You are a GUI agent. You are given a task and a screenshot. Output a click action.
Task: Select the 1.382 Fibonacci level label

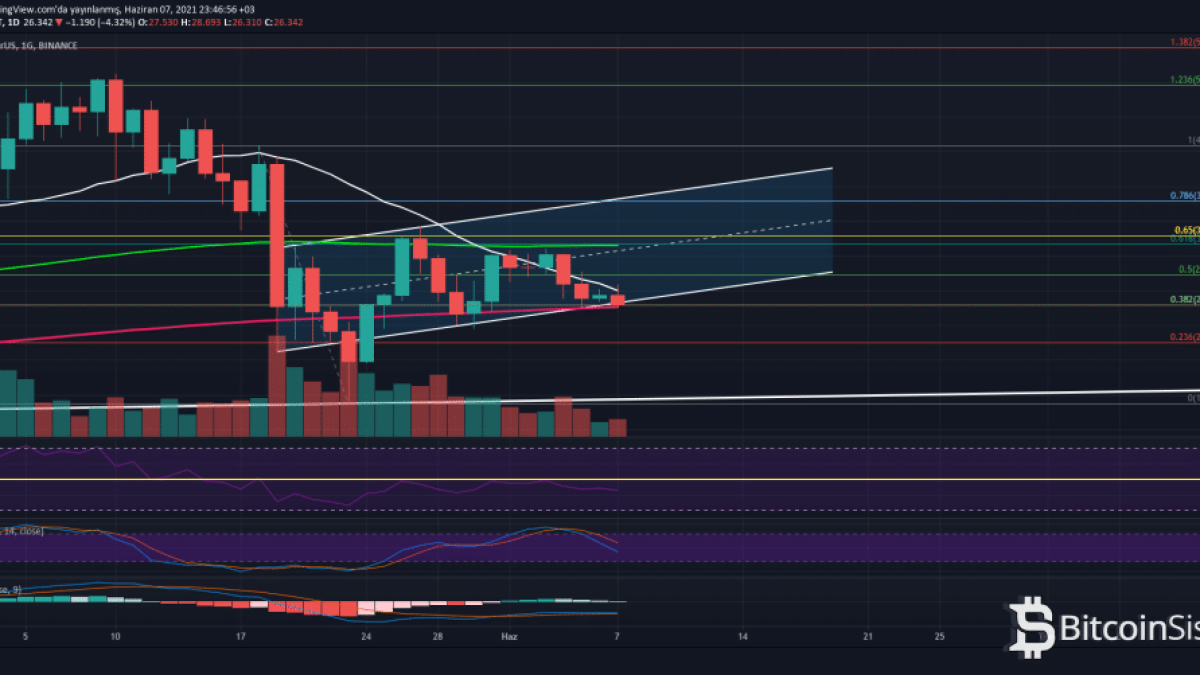tap(1184, 43)
